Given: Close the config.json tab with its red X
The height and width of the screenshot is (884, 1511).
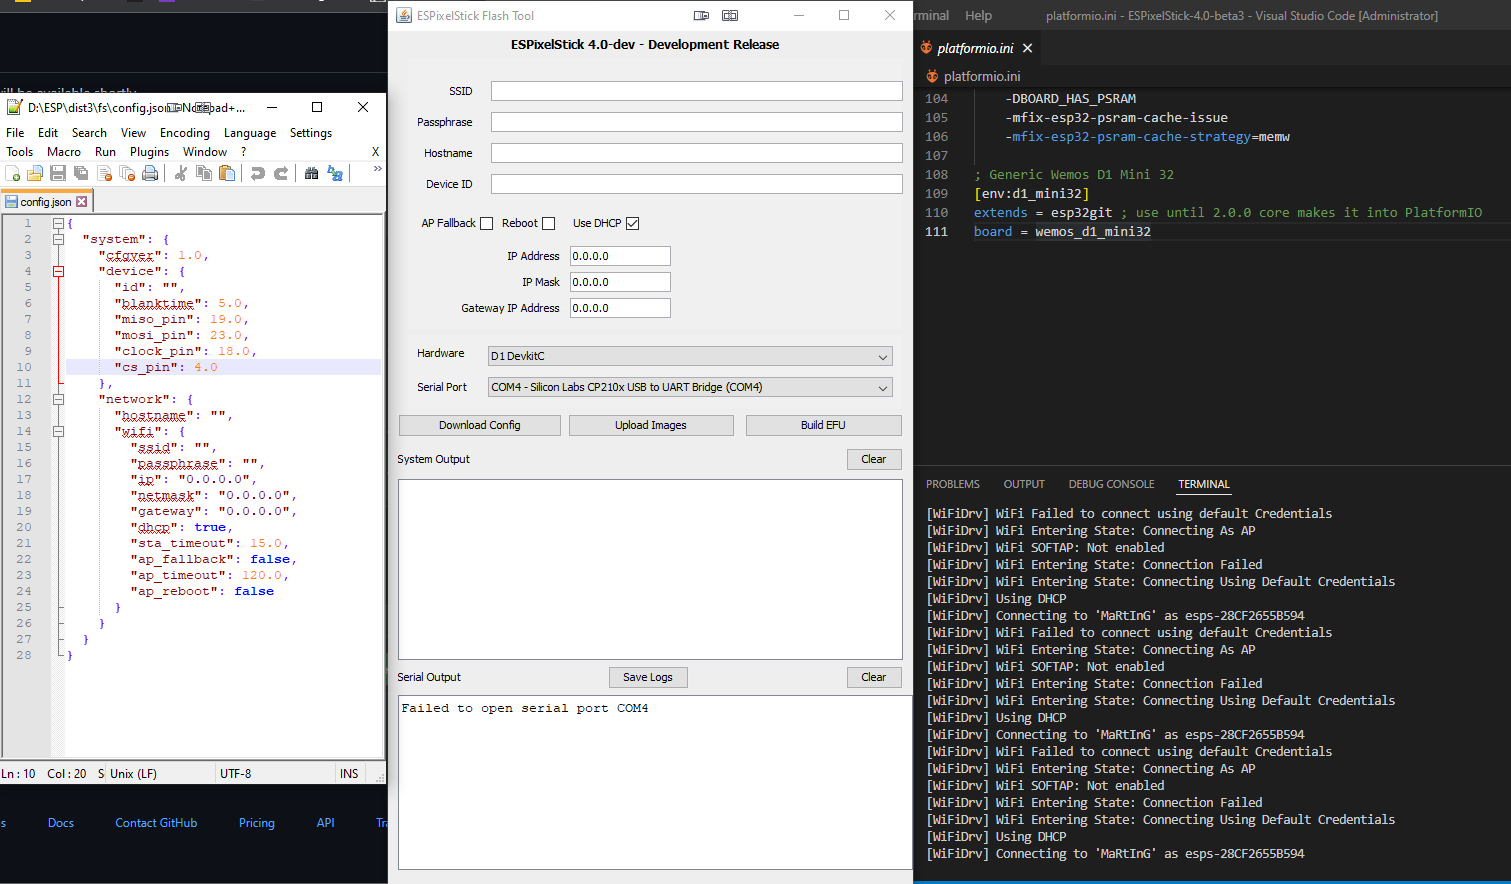Looking at the screenshot, I should [82, 201].
